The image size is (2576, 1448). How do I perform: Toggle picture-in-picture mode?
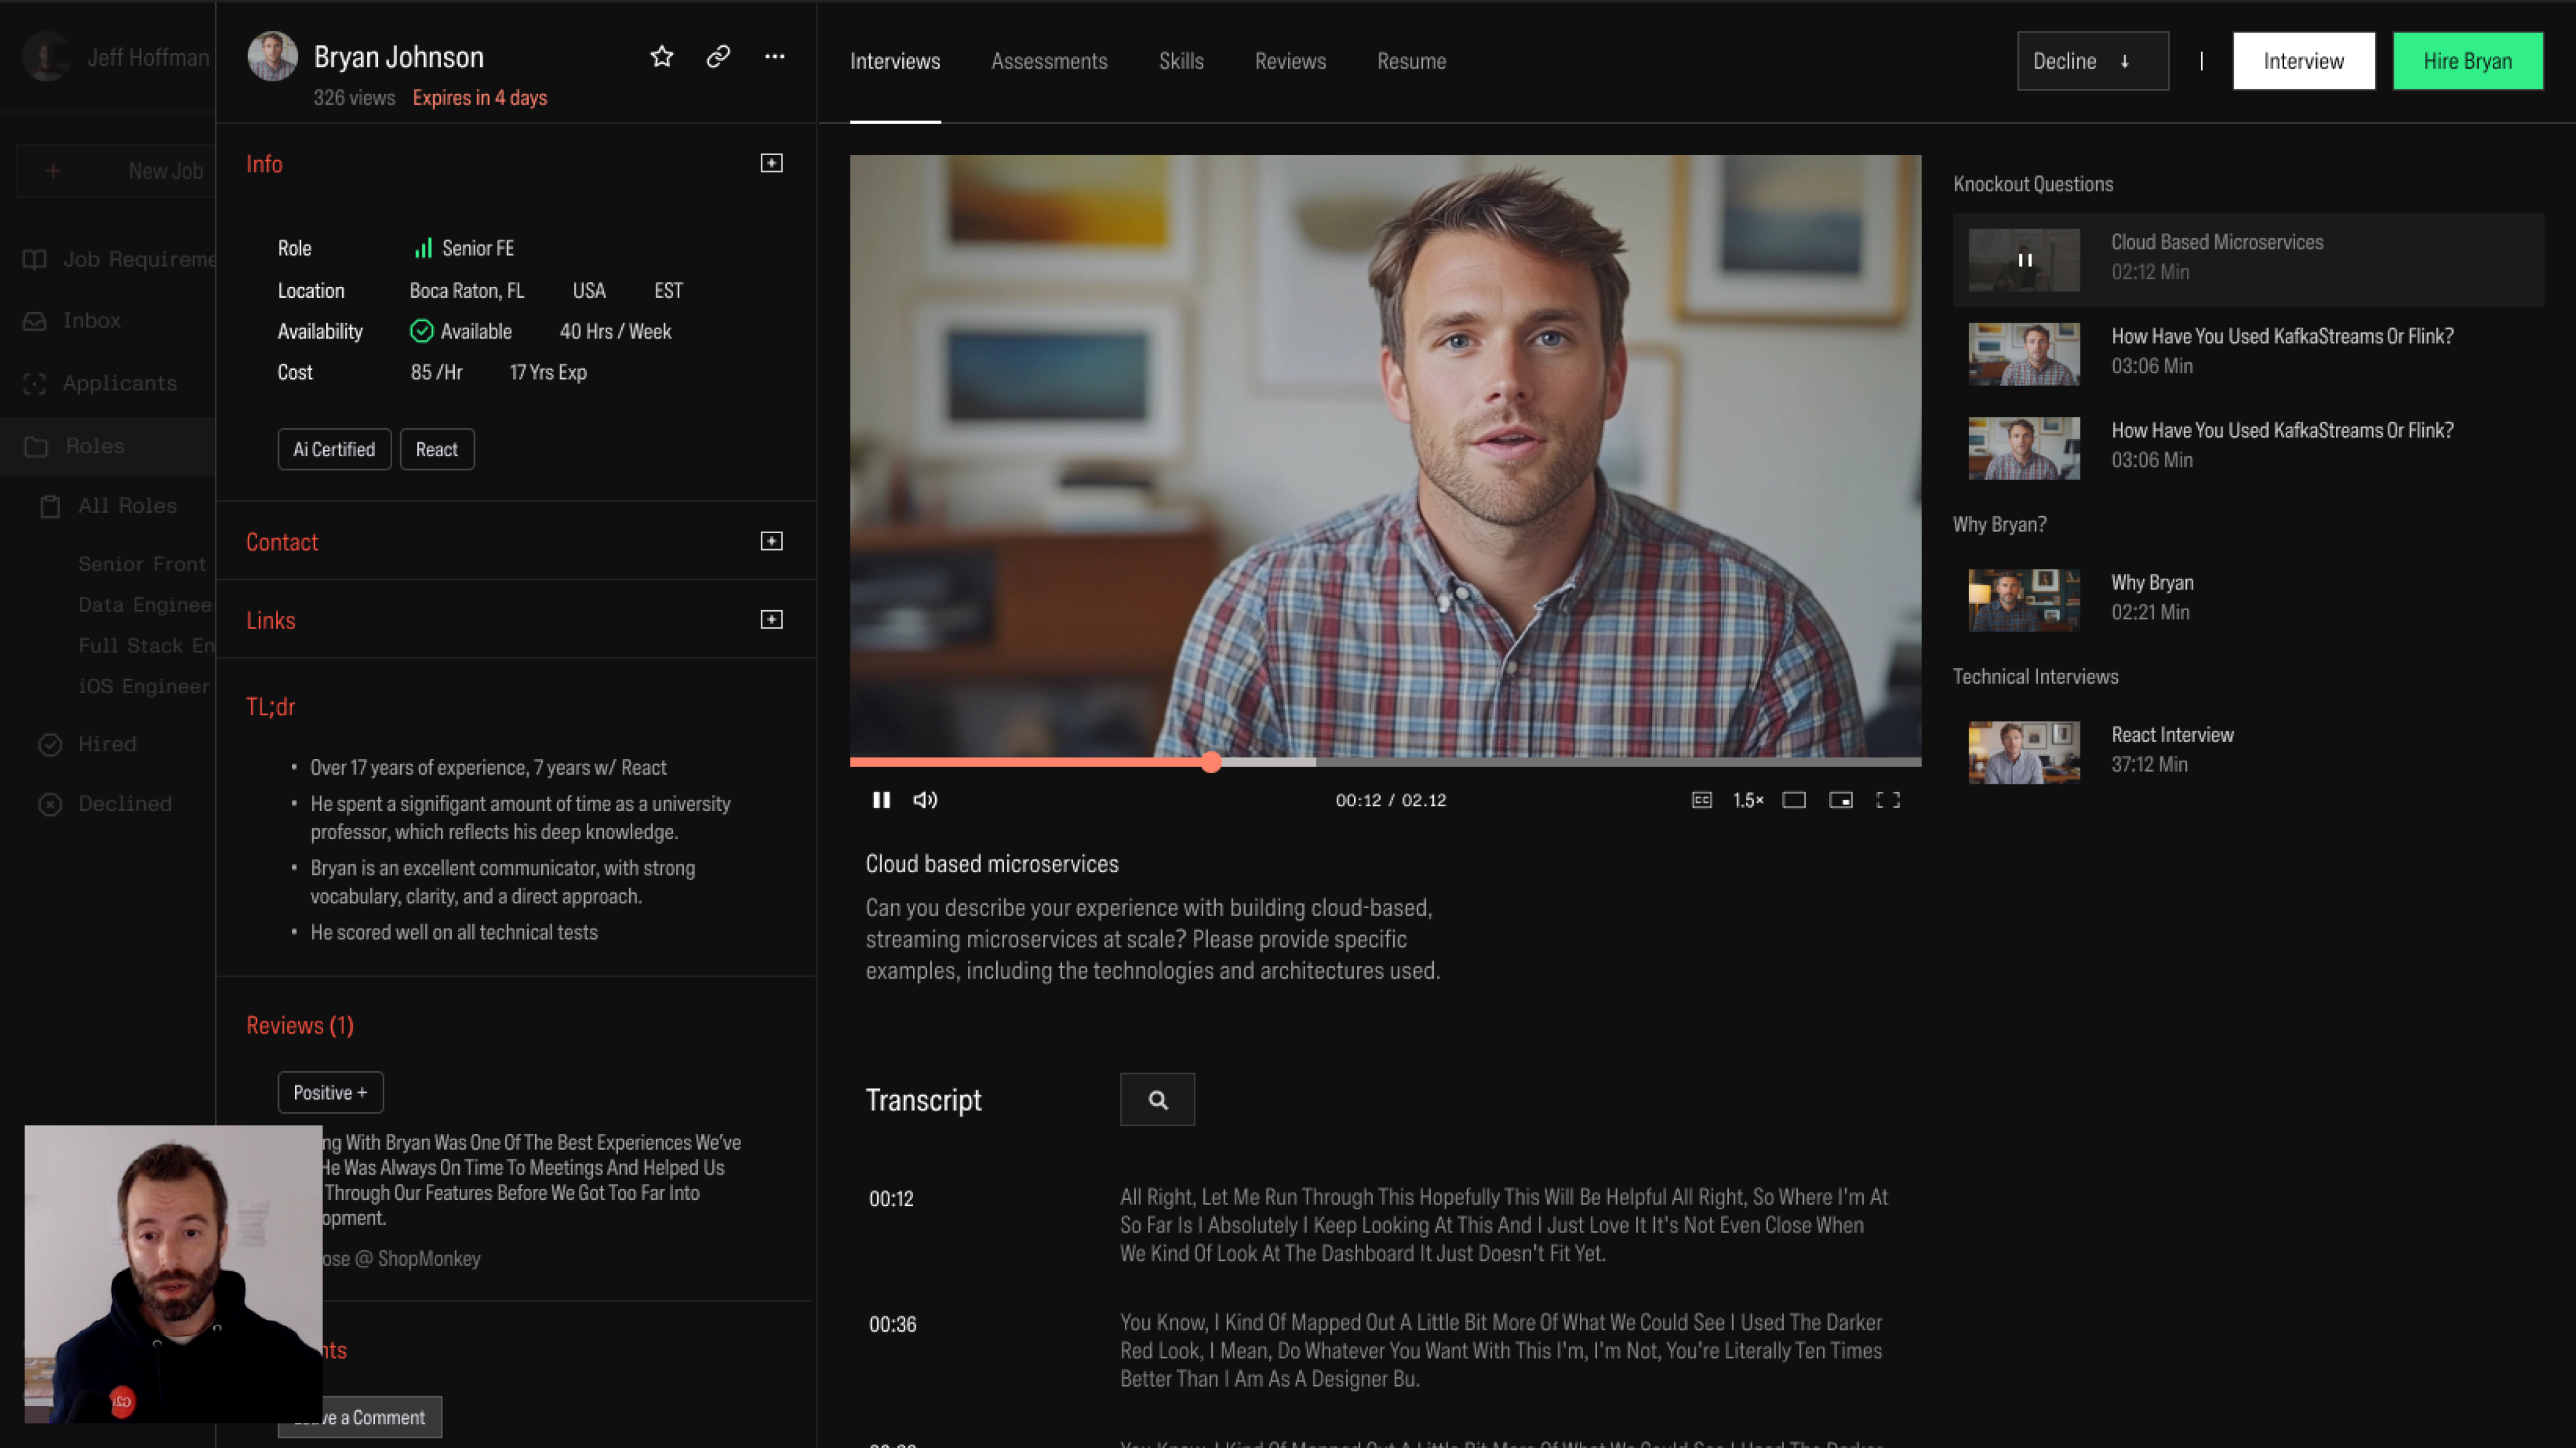(x=1841, y=800)
